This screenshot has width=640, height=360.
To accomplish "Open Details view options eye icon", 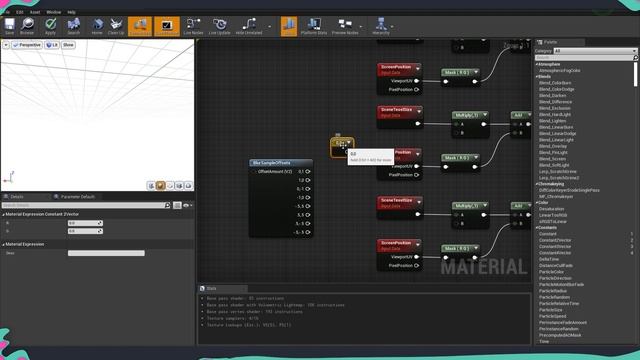I will point(187,205).
